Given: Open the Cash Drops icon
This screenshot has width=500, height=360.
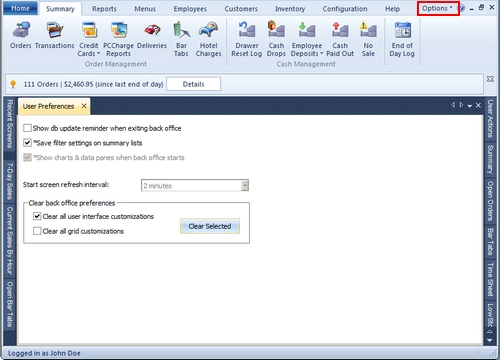Looking at the screenshot, I should [276, 39].
